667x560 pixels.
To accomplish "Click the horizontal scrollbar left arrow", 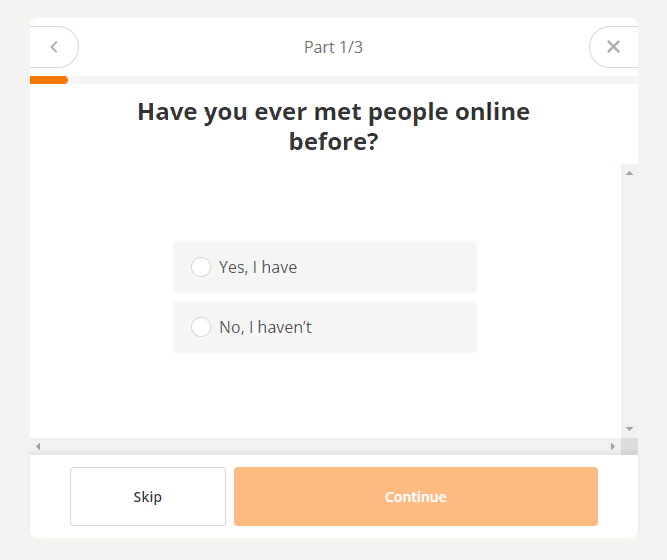I will (38, 446).
